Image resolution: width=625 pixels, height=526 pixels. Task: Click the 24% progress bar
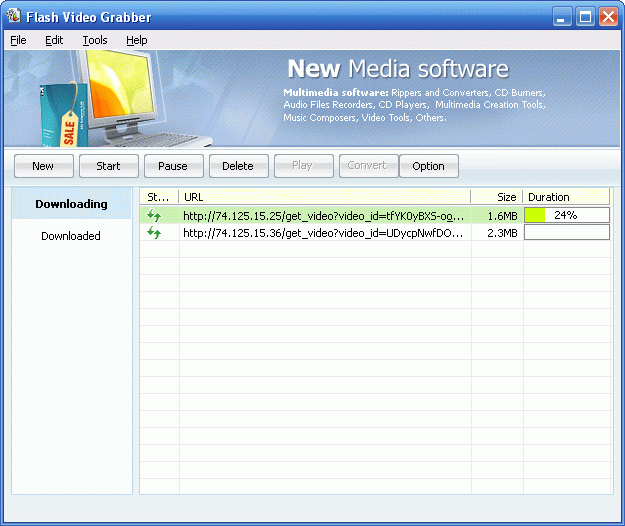point(567,215)
